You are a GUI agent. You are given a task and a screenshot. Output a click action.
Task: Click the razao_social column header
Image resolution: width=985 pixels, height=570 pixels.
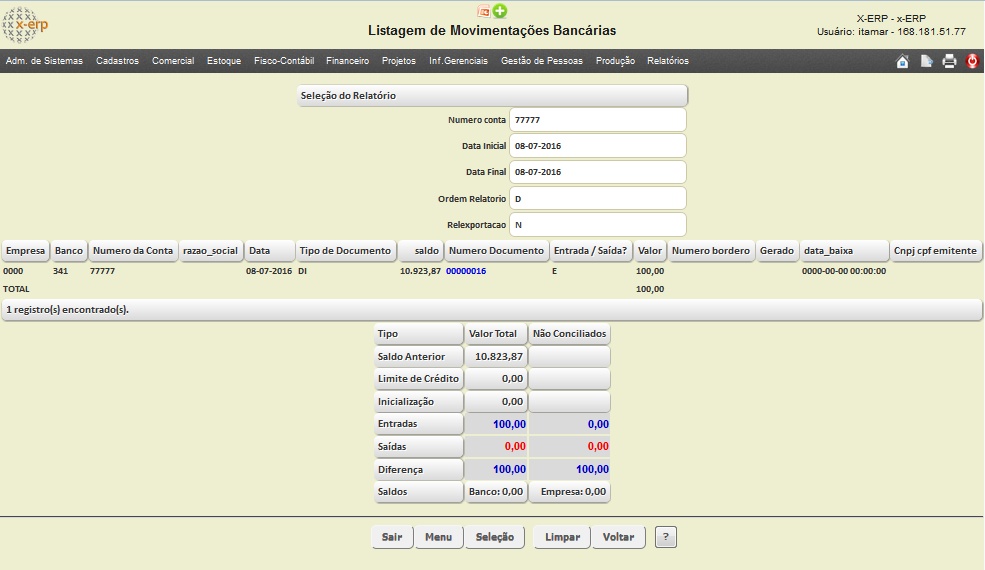(210, 251)
